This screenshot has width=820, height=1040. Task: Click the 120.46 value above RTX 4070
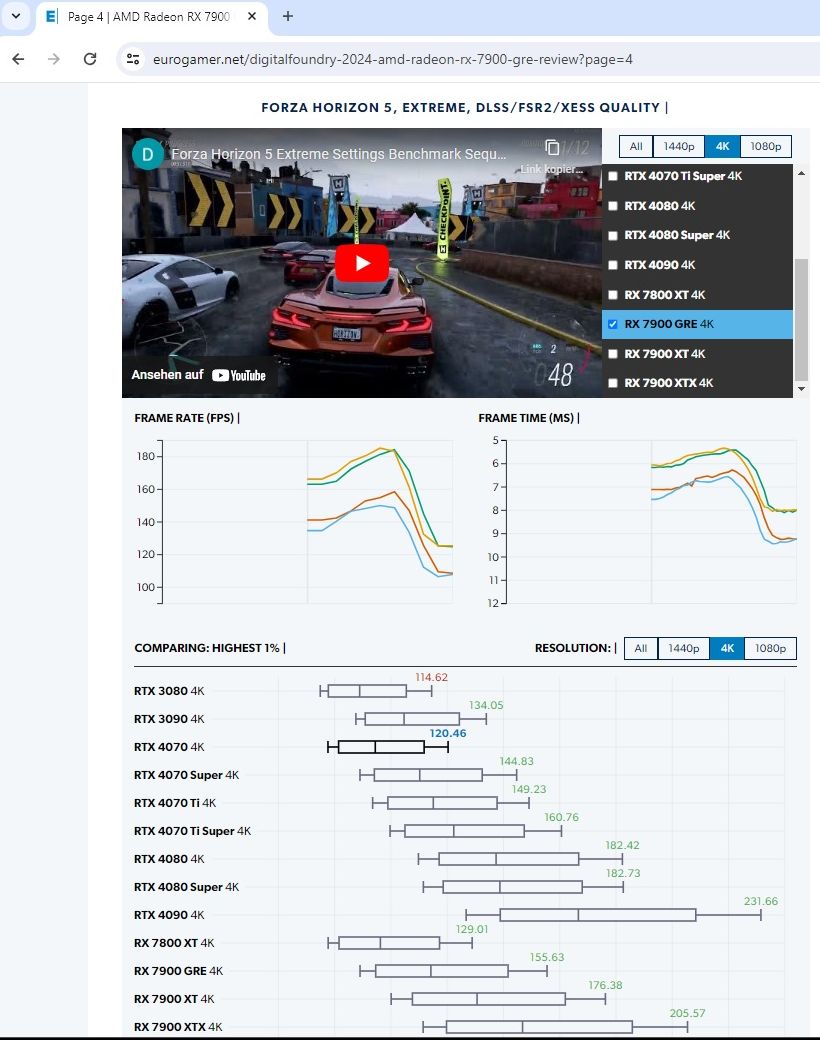point(448,734)
